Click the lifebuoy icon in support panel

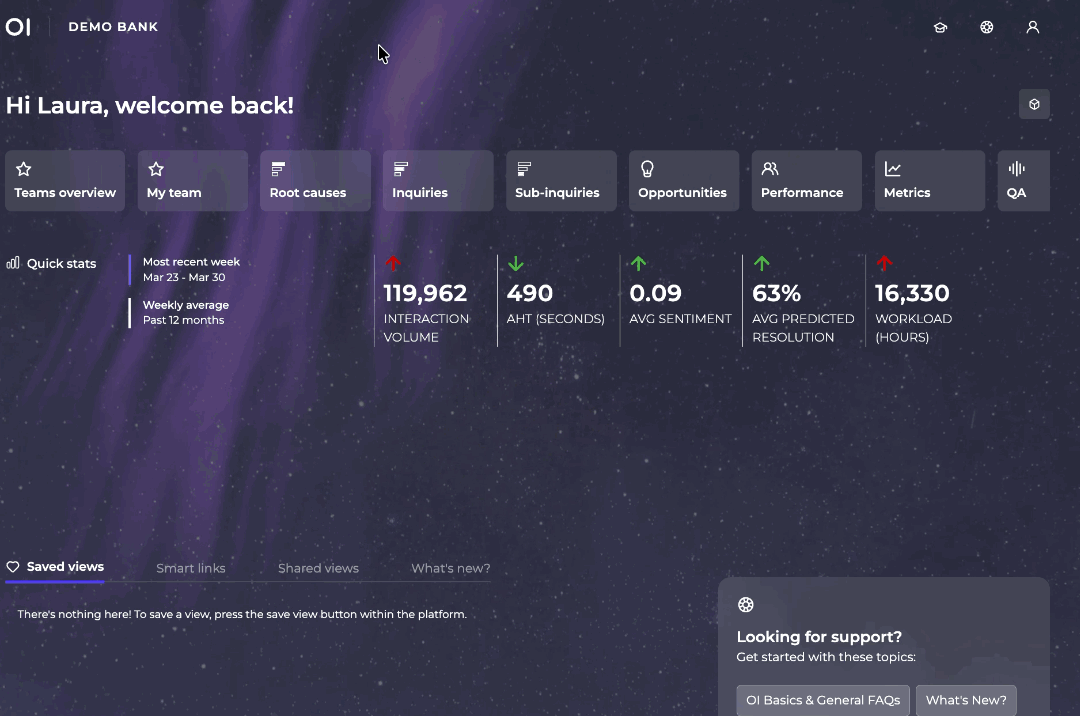pos(746,604)
